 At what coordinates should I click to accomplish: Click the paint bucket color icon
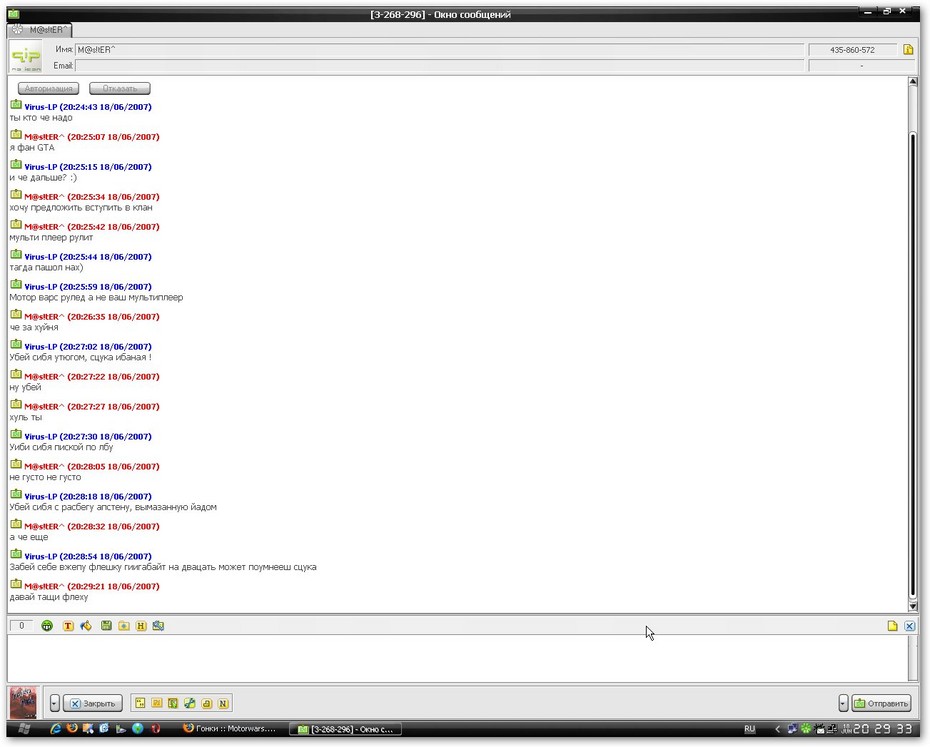pos(86,626)
